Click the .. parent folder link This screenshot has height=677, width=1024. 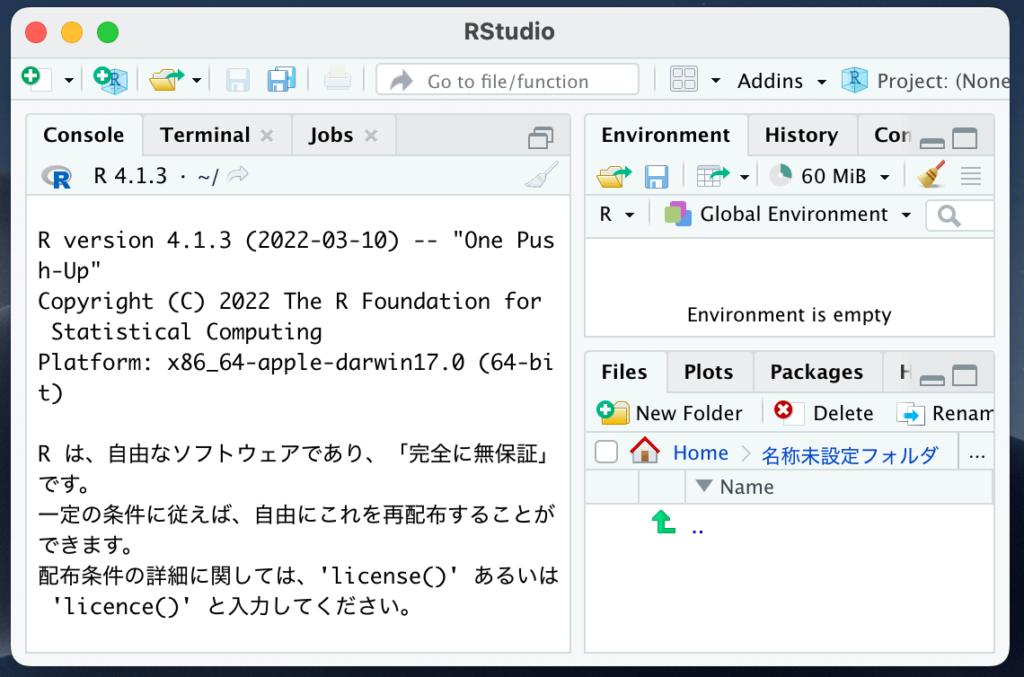tap(697, 531)
